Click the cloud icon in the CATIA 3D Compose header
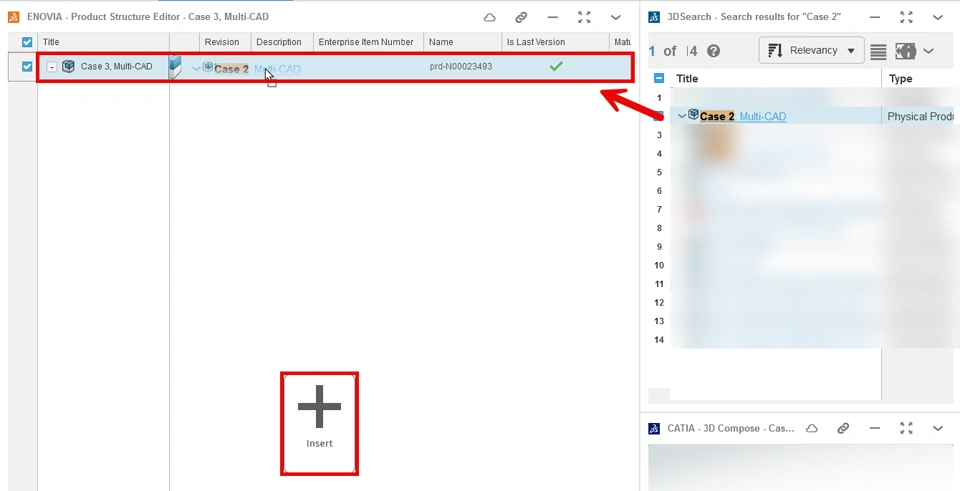Image resolution: width=960 pixels, height=491 pixels. pos(812,429)
